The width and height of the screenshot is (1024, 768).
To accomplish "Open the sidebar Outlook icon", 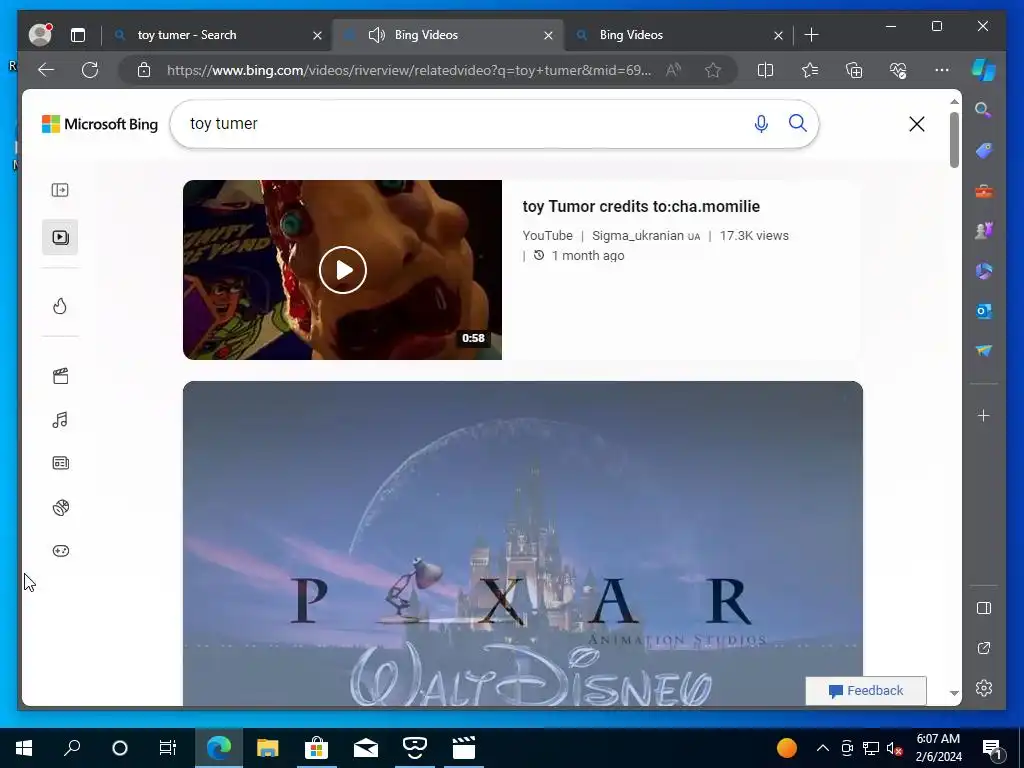I will (984, 312).
